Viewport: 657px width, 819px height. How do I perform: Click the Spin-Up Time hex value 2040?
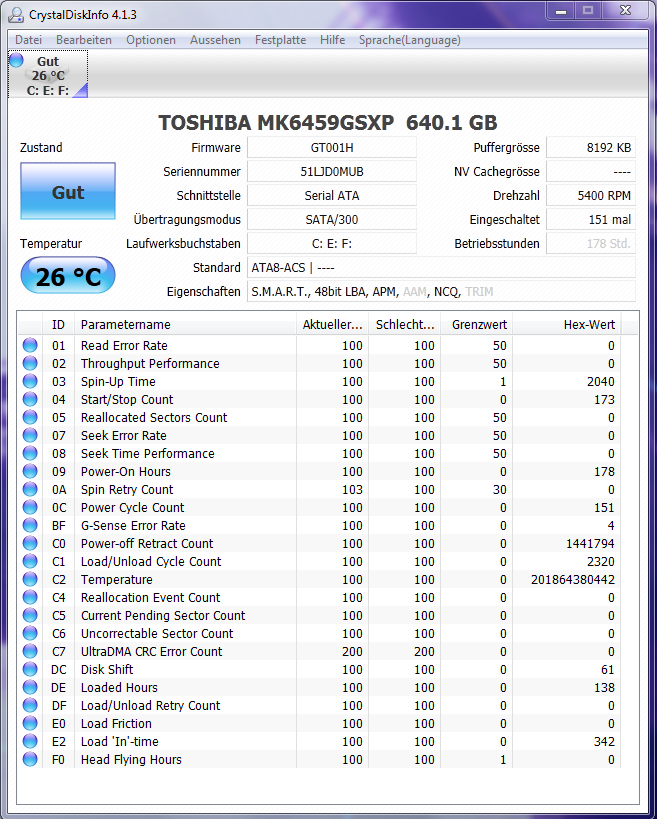click(601, 381)
